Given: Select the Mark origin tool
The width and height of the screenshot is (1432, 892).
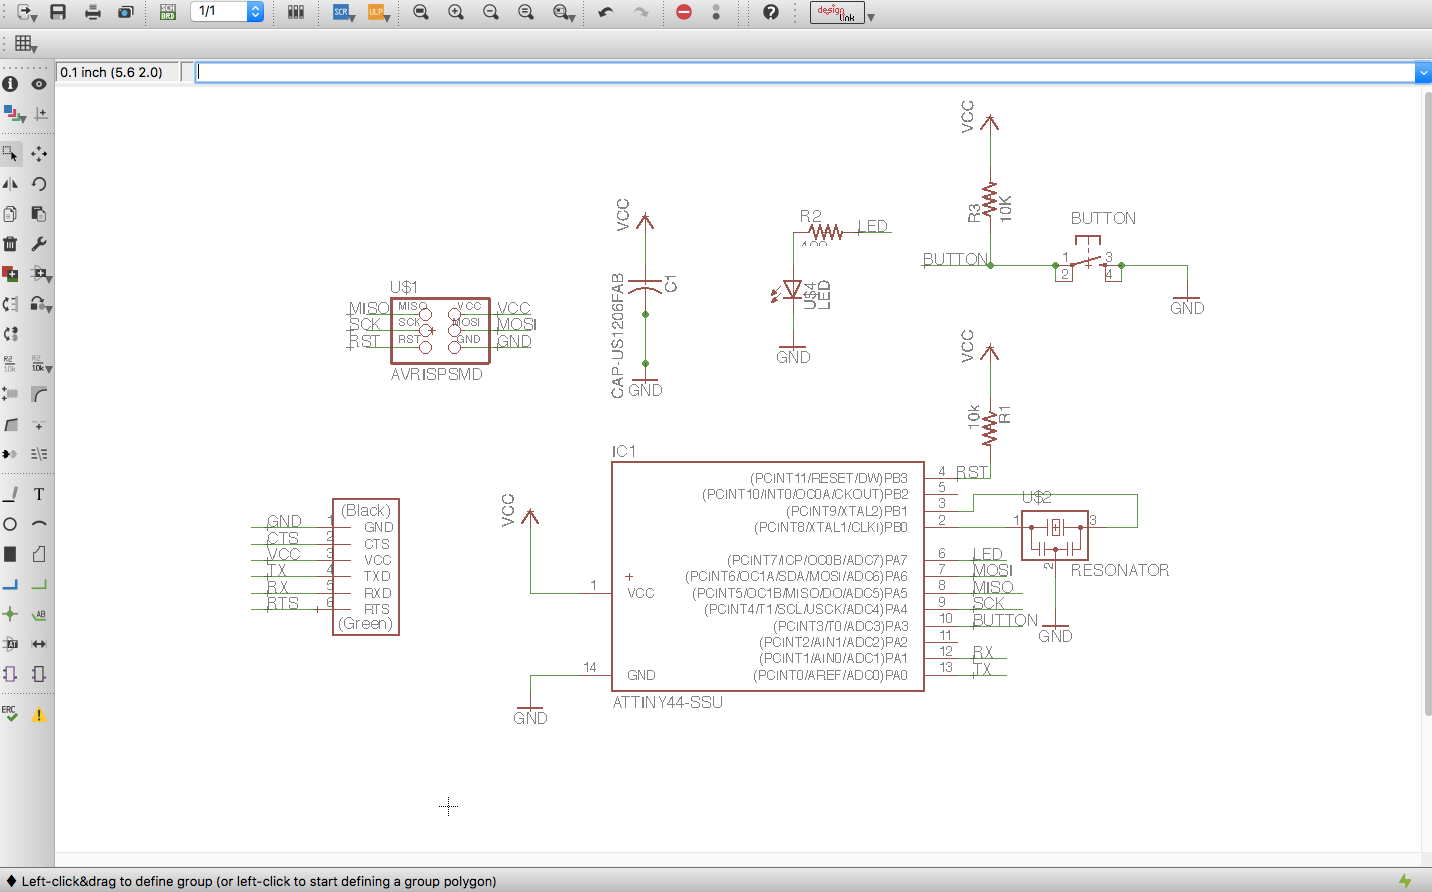Looking at the screenshot, I should coord(40,114).
